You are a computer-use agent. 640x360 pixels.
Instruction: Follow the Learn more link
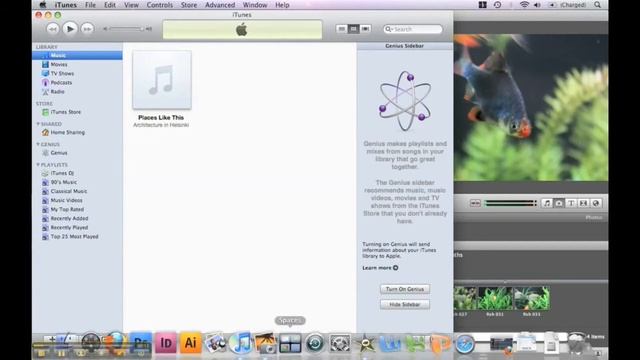pyautogui.click(x=380, y=268)
